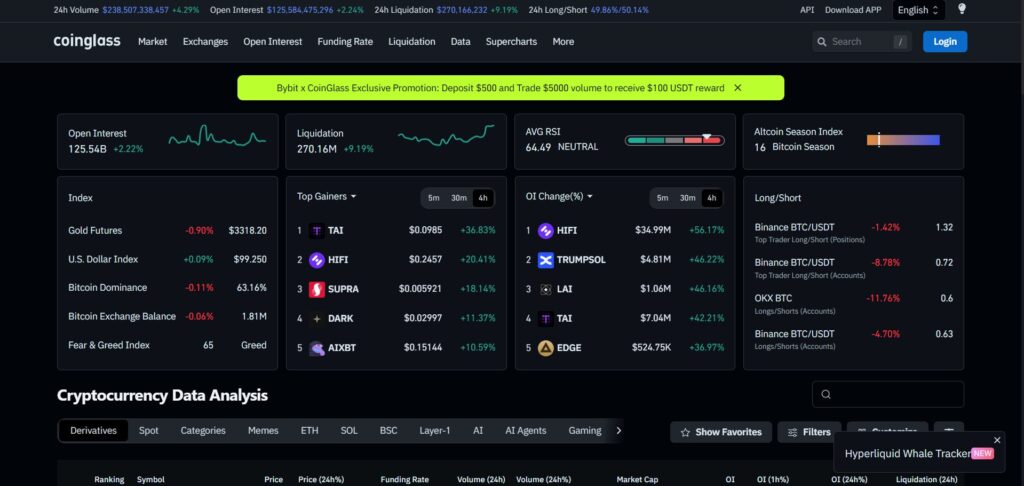
Task: Close the Hyperliquid Whale Tracker popup
Action: (x=997, y=440)
